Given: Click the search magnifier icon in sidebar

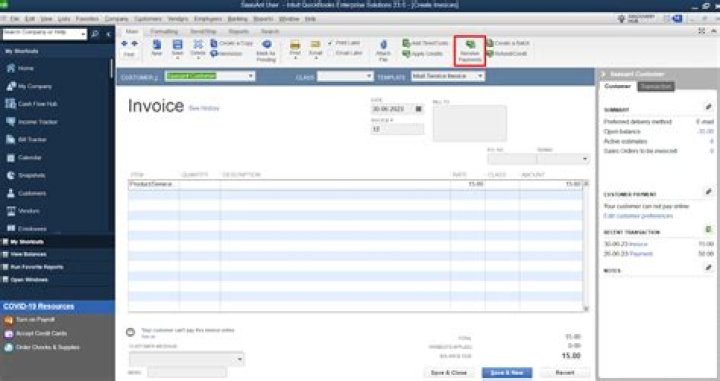Looking at the screenshot, I should 95,34.
